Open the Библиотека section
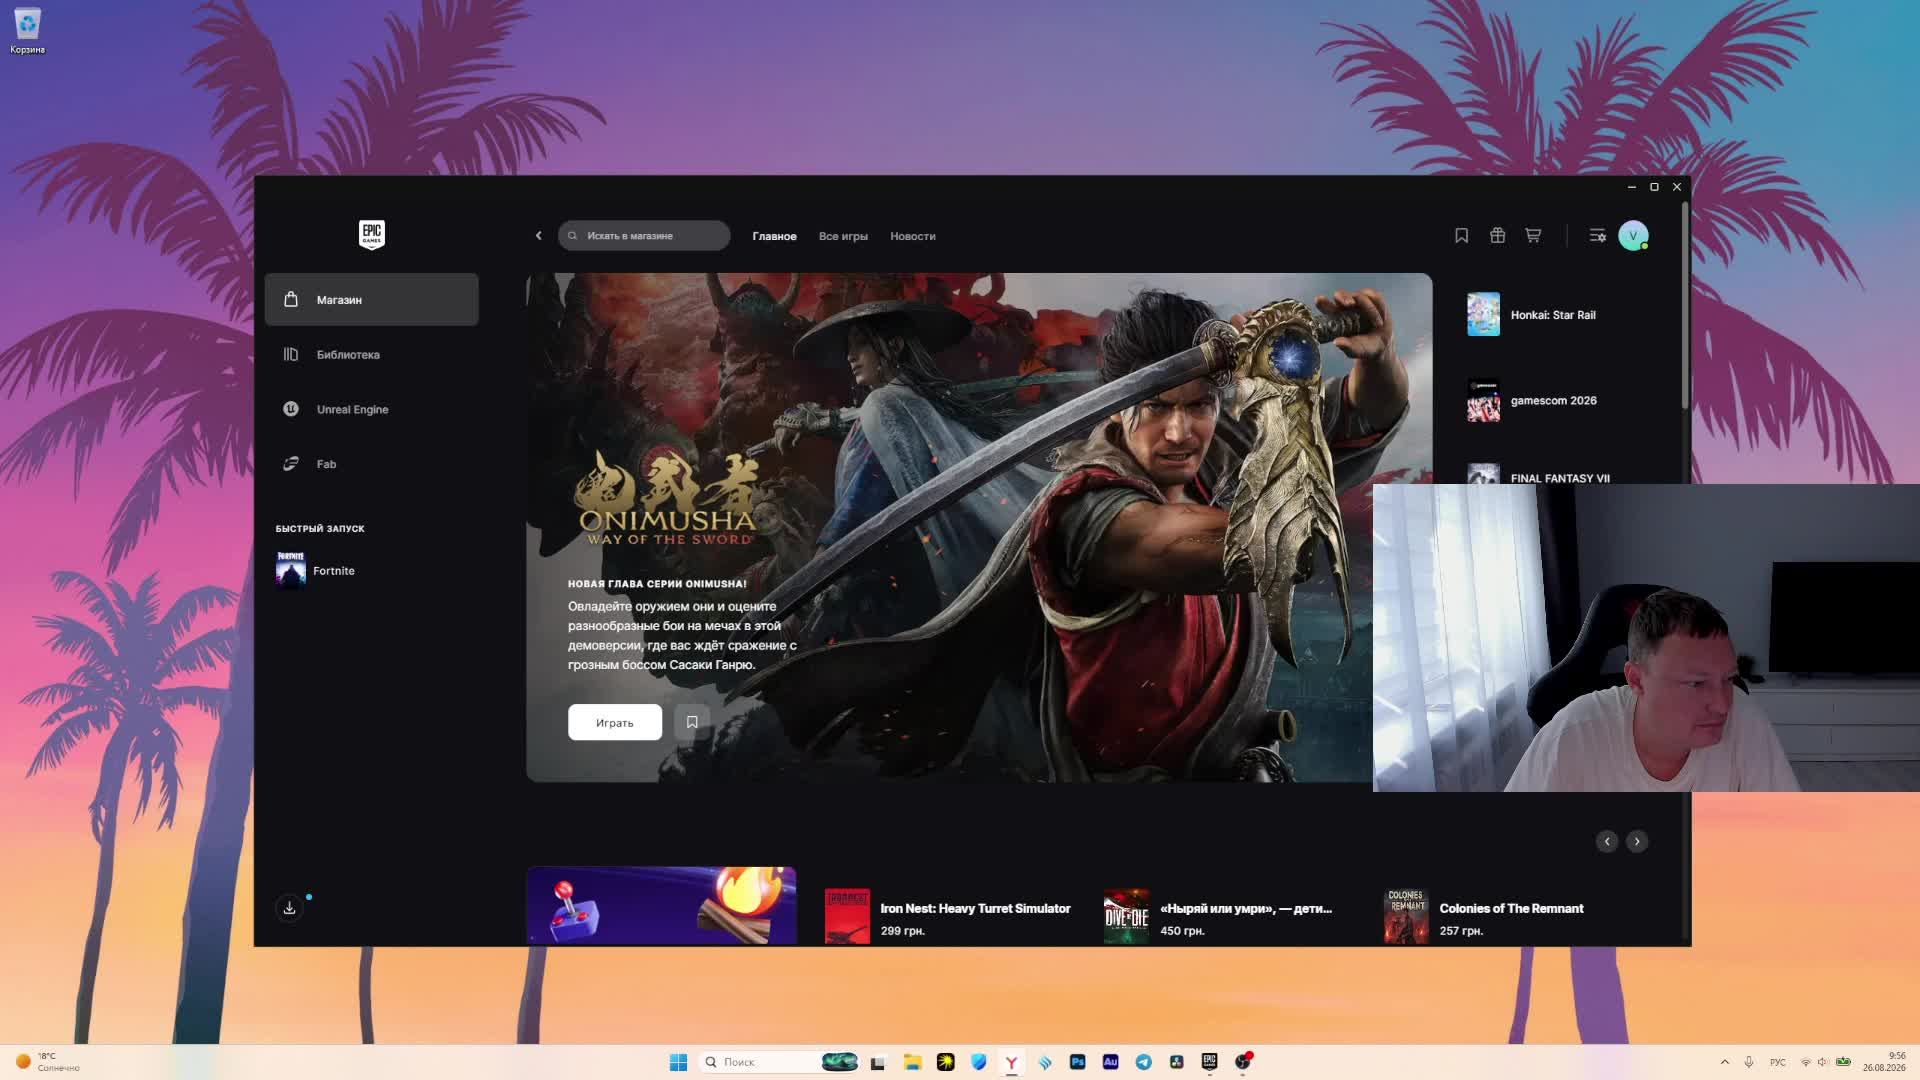 (x=372, y=354)
